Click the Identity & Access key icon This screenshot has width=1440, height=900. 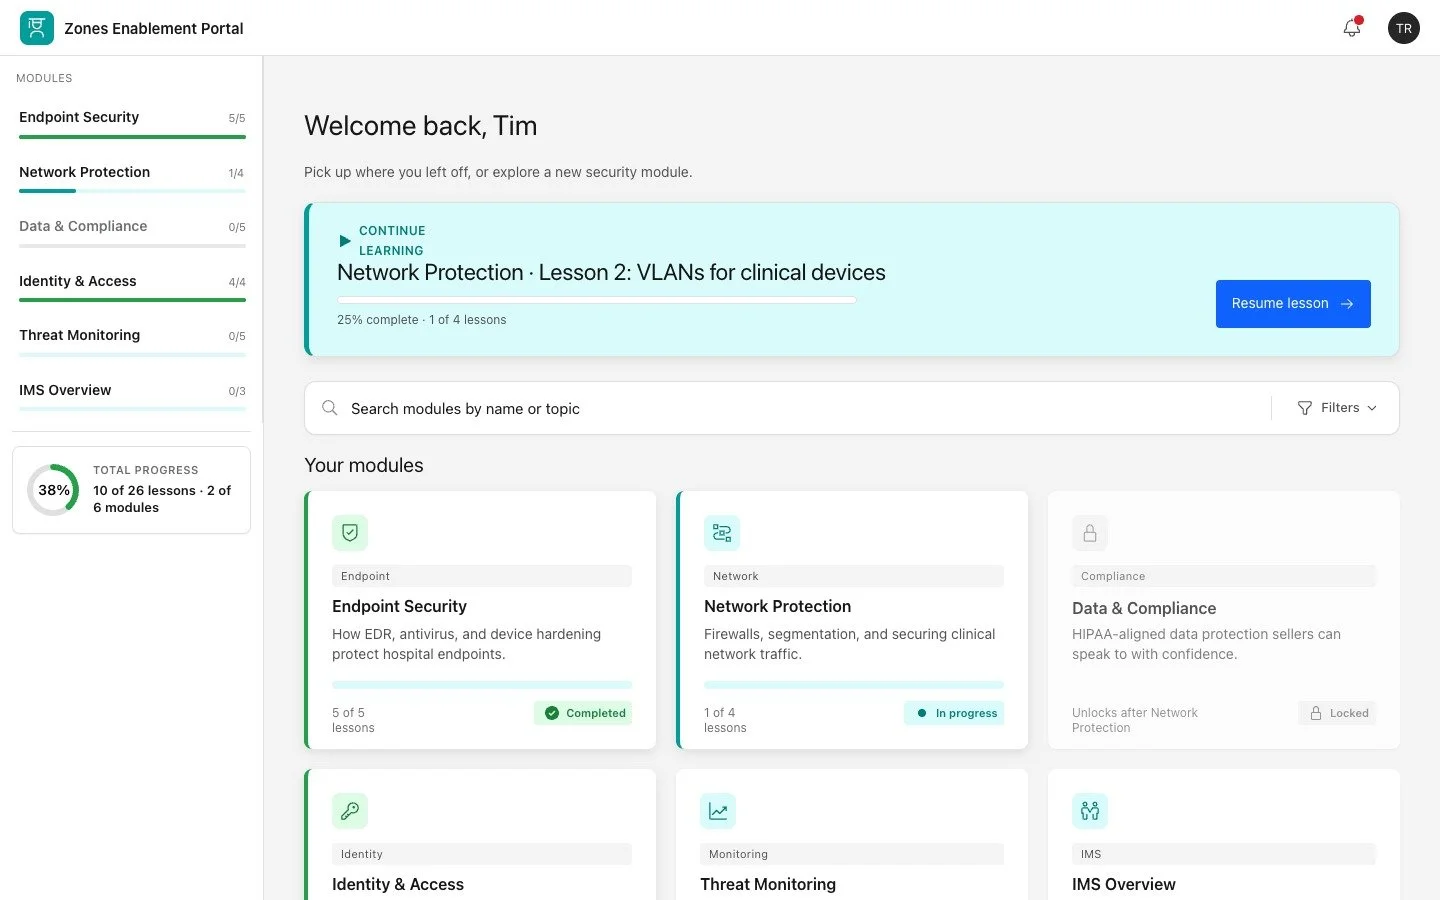pyautogui.click(x=350, y=811)
